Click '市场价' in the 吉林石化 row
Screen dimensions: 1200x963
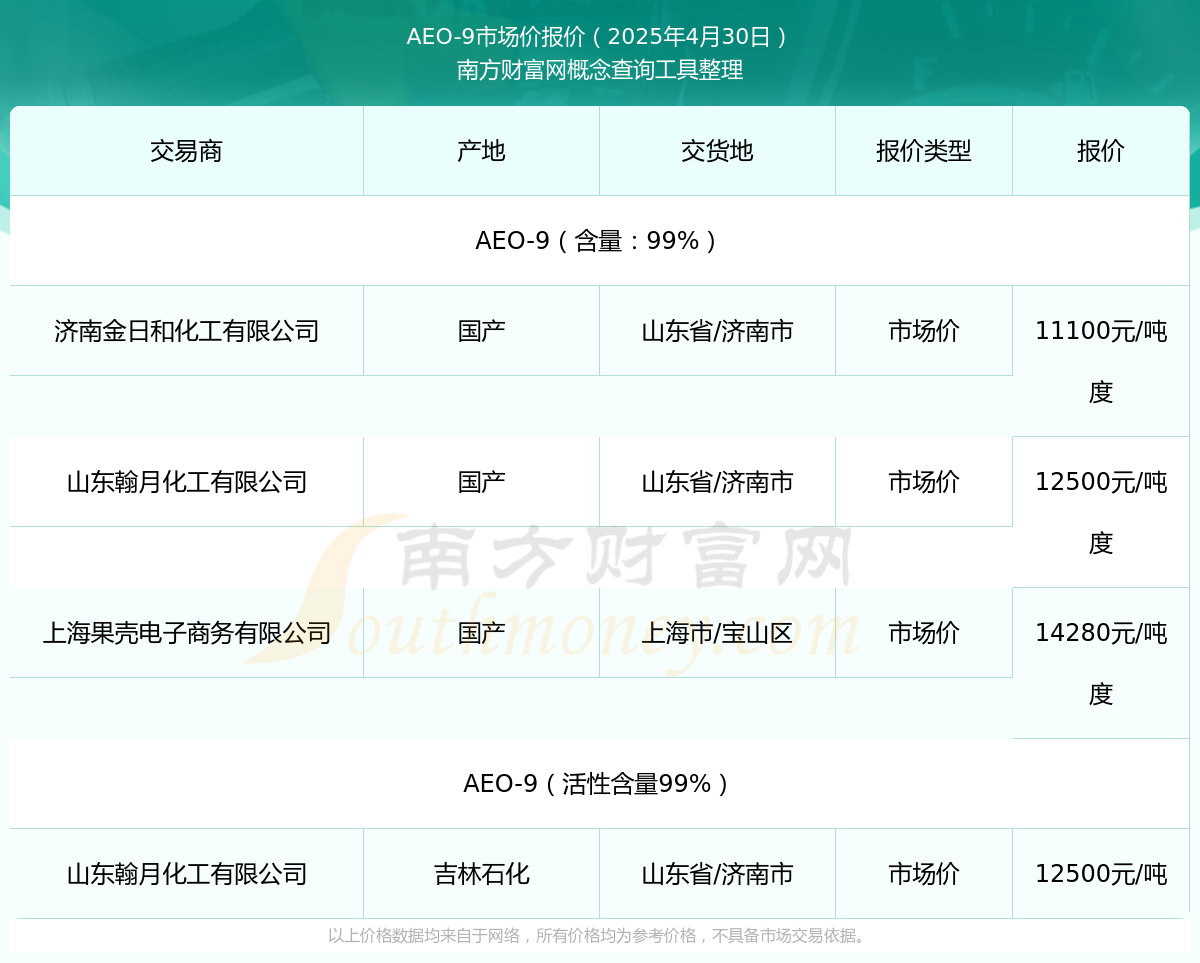(924, 874)
